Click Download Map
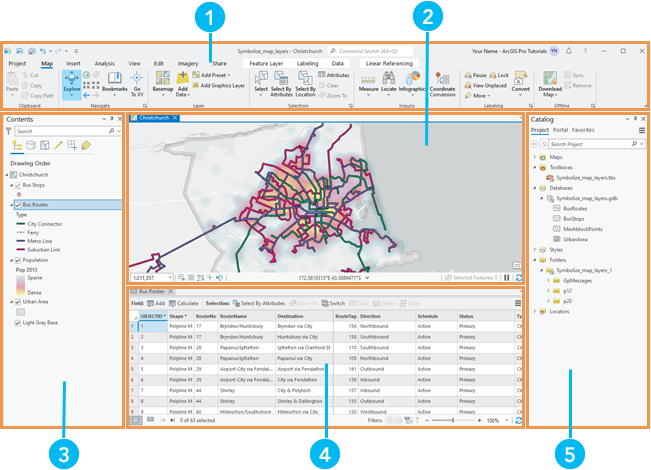Screen dimensions: 651x470 point(550,84)
